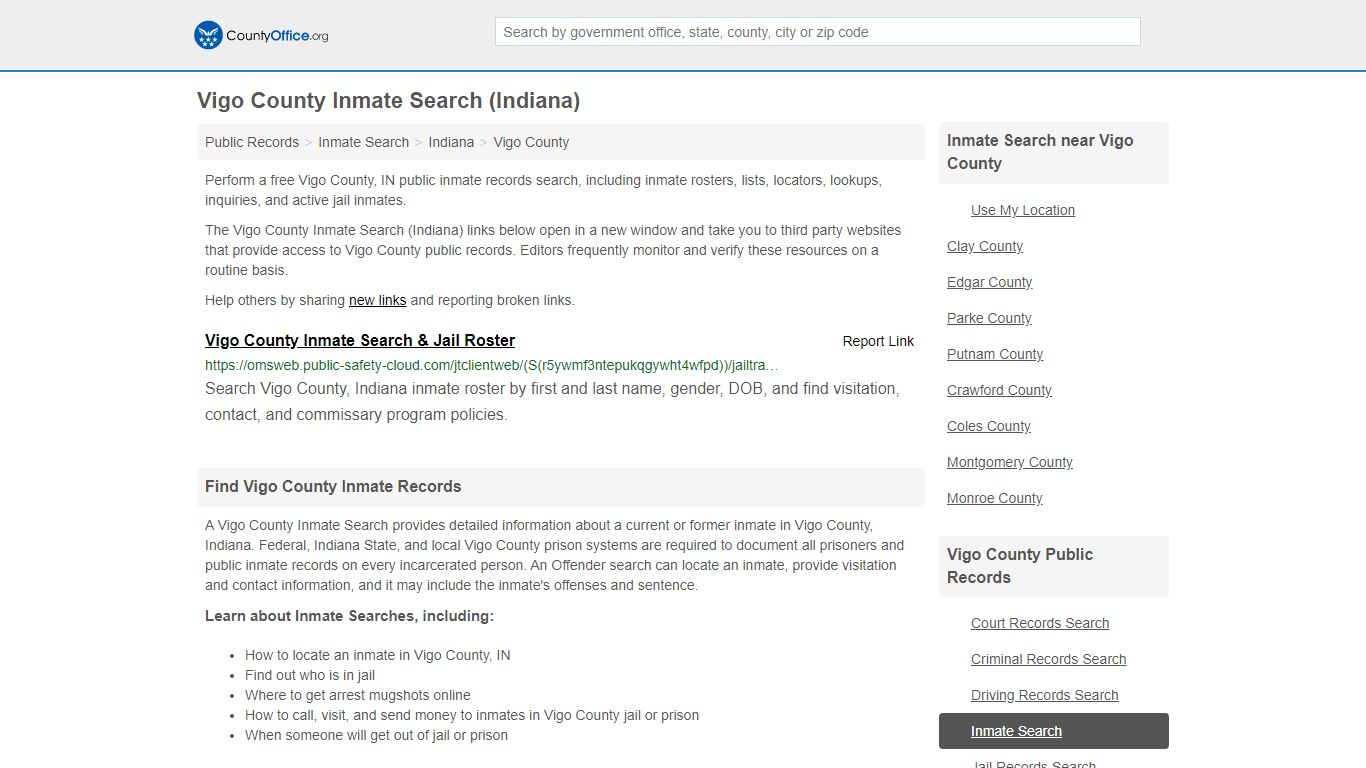Viewport: 1366px width, 768px height.
Task: Select Vigo County breadcrumb
Action: click(531, 142)
